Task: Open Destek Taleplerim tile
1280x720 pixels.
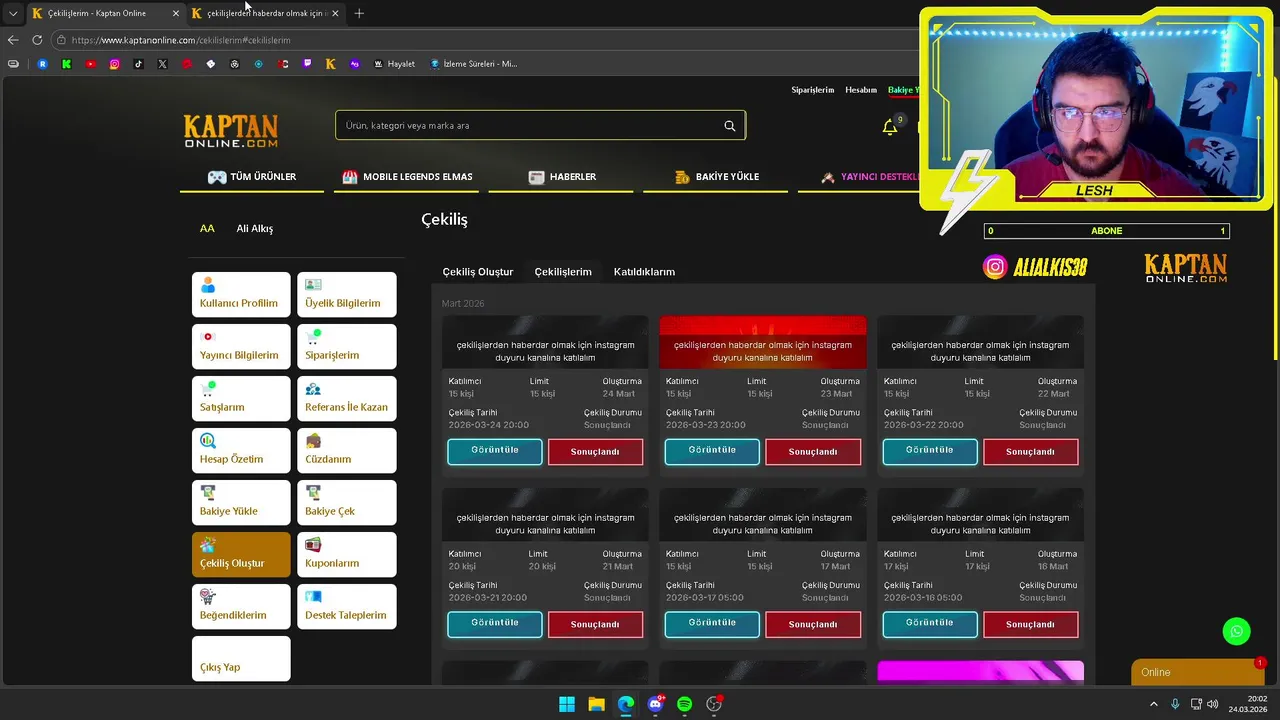Action: point(347,606)
